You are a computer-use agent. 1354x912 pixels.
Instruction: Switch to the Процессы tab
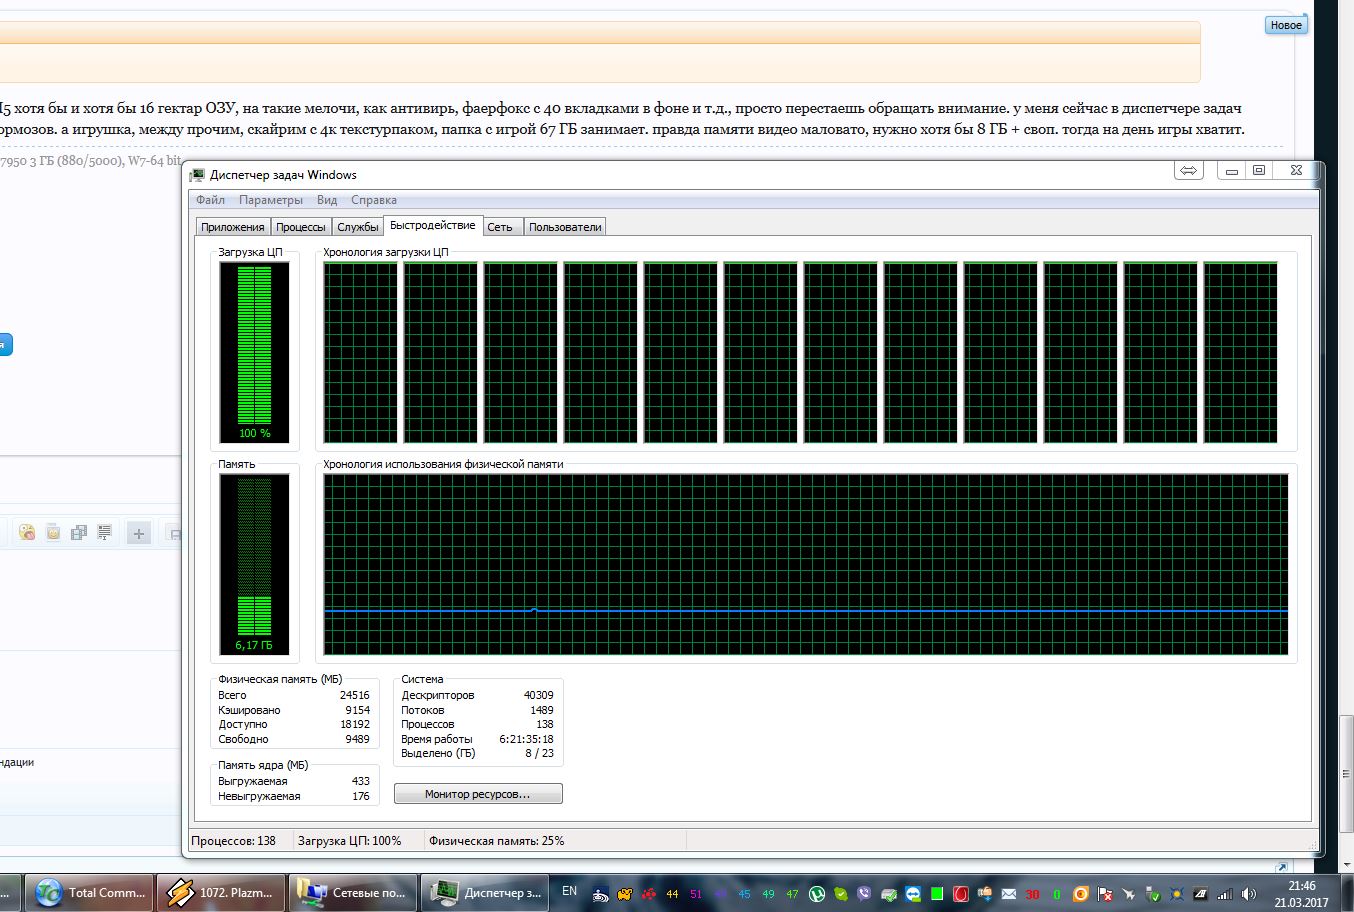pos(300,227)
